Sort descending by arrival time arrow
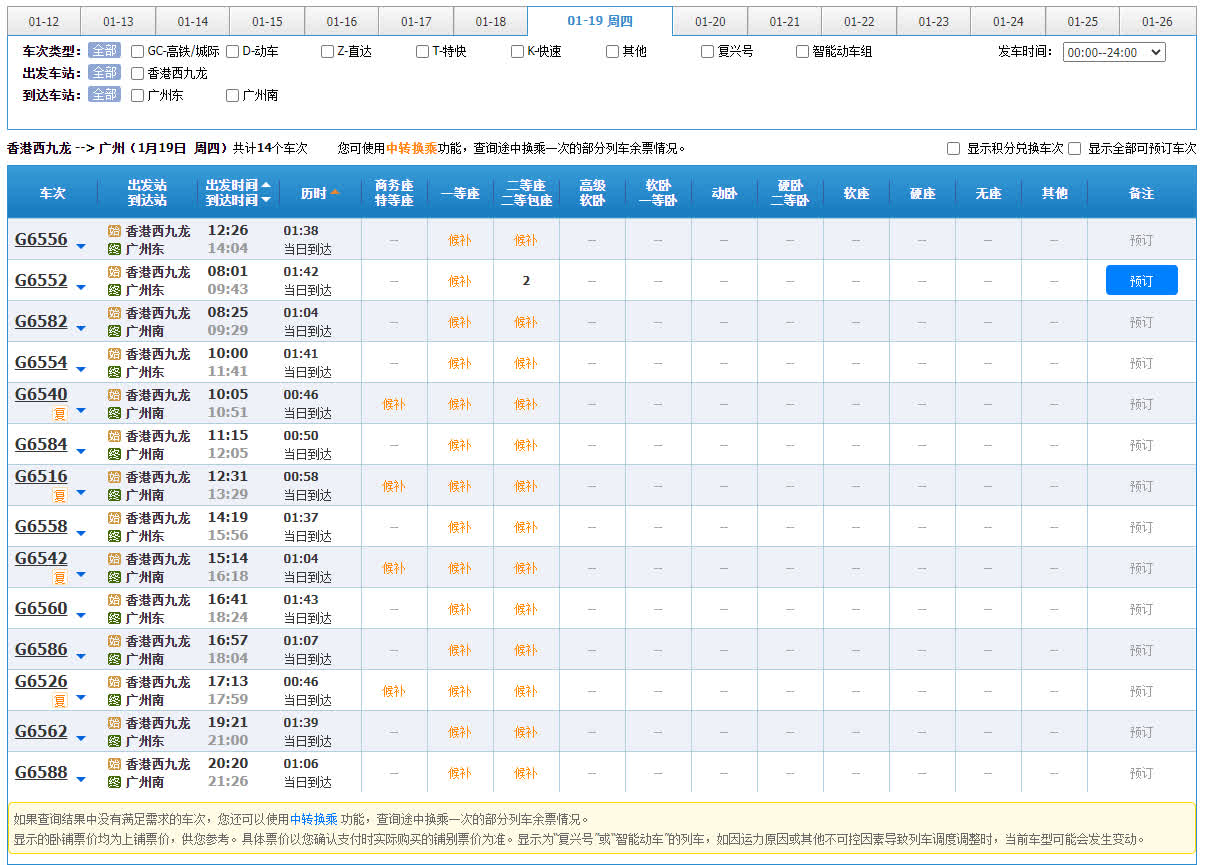Screen dimensions: 1206x865 tap(266, 200)
